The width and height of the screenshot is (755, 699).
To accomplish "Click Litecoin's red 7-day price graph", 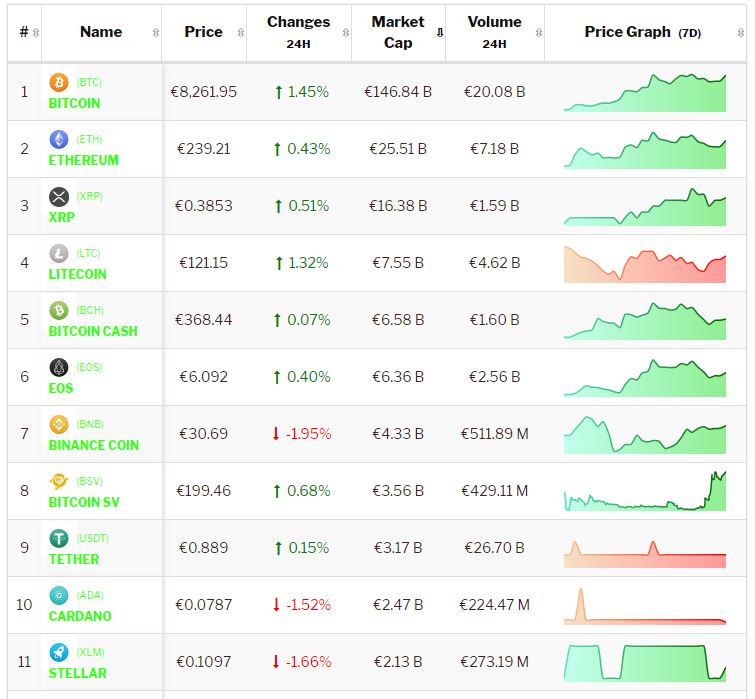I will (645, 264).
